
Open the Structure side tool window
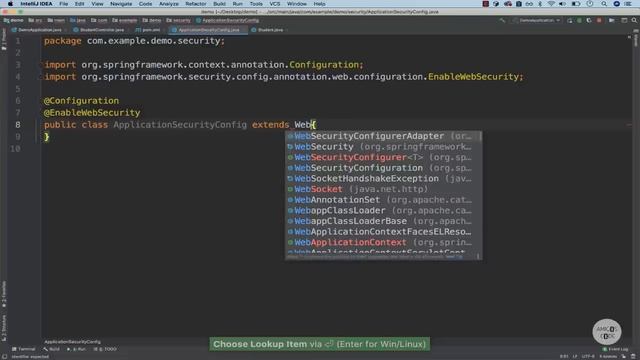tap(4, 327)
